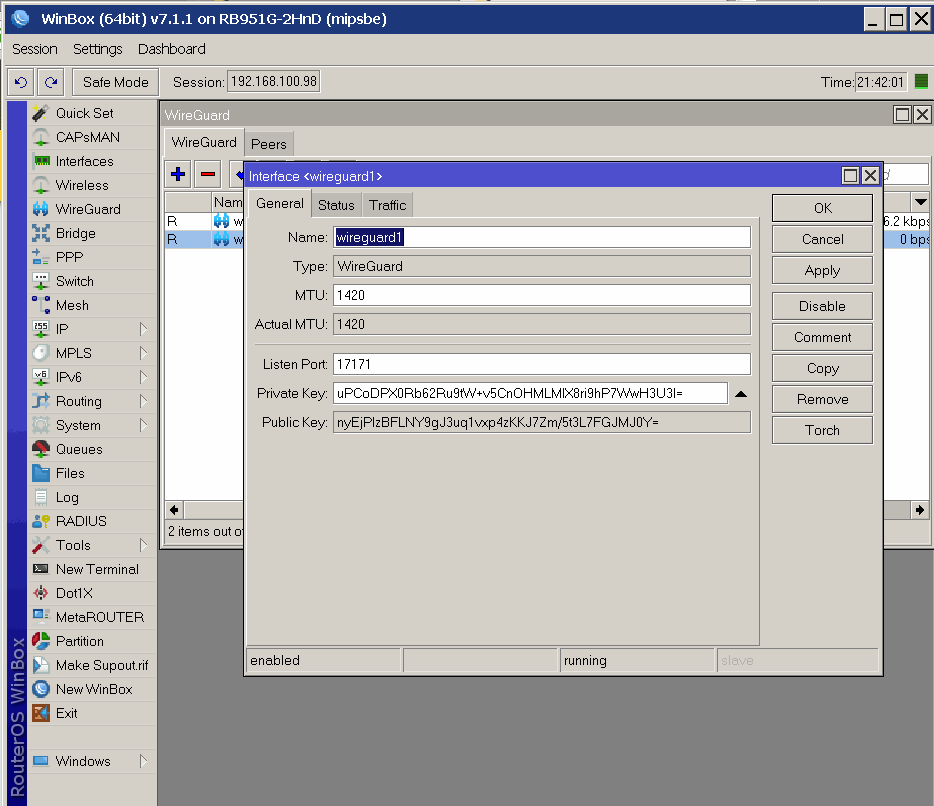The height and width of the screenshot is (806, 934).
Task: Click the Private Key field
Action: [x=530, y=393]
